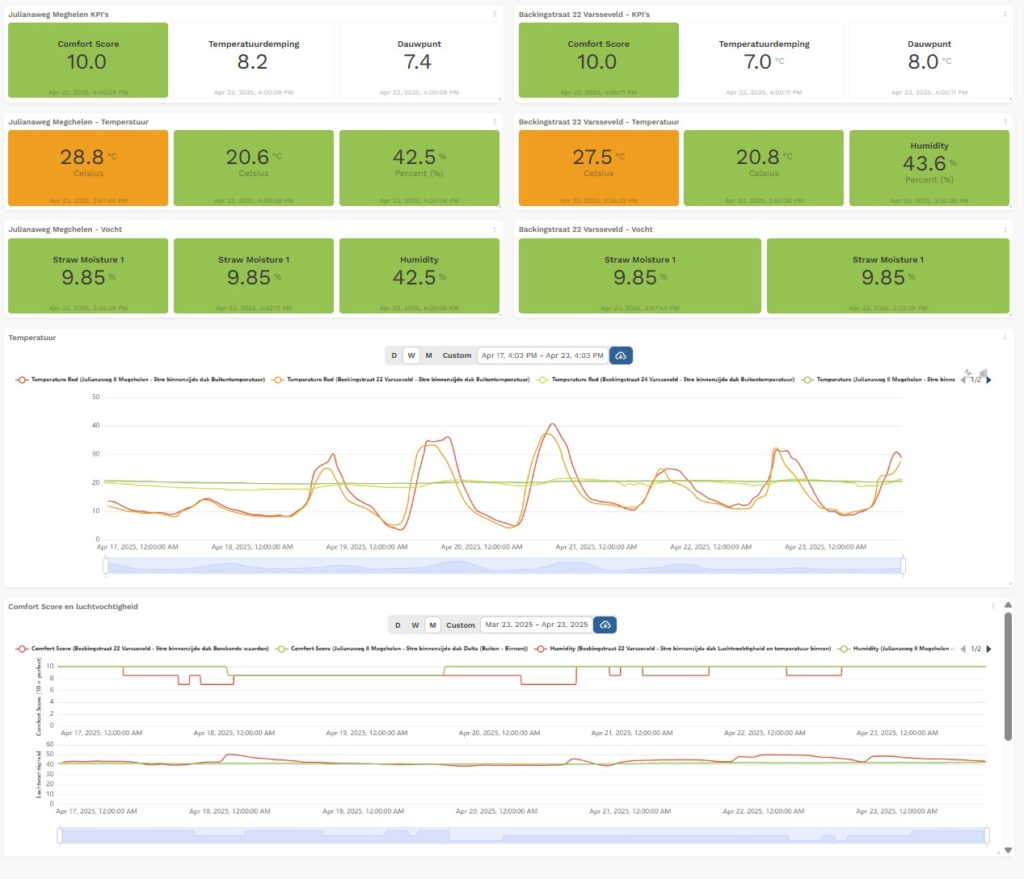Viewport: 1024px width, 879px height.
Task: Click Custom range button in Comfort Score chart
Action: click(x=460, y=625)
